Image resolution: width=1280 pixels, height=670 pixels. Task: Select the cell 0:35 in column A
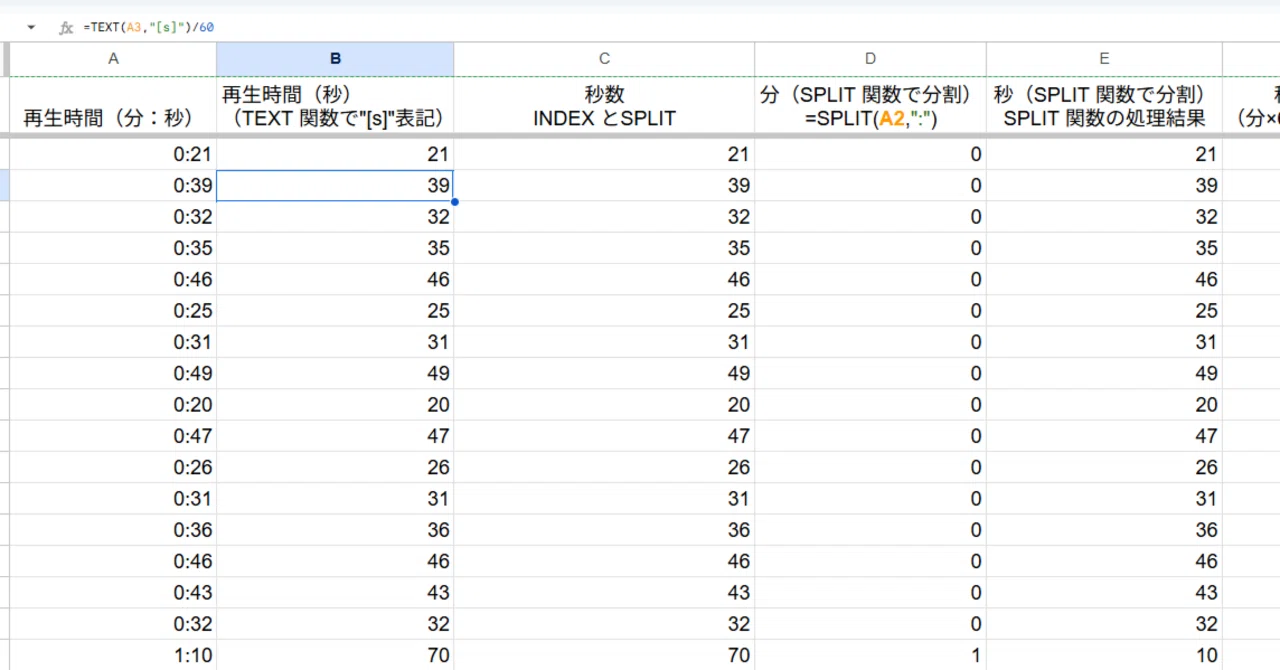tap(113, 248)
